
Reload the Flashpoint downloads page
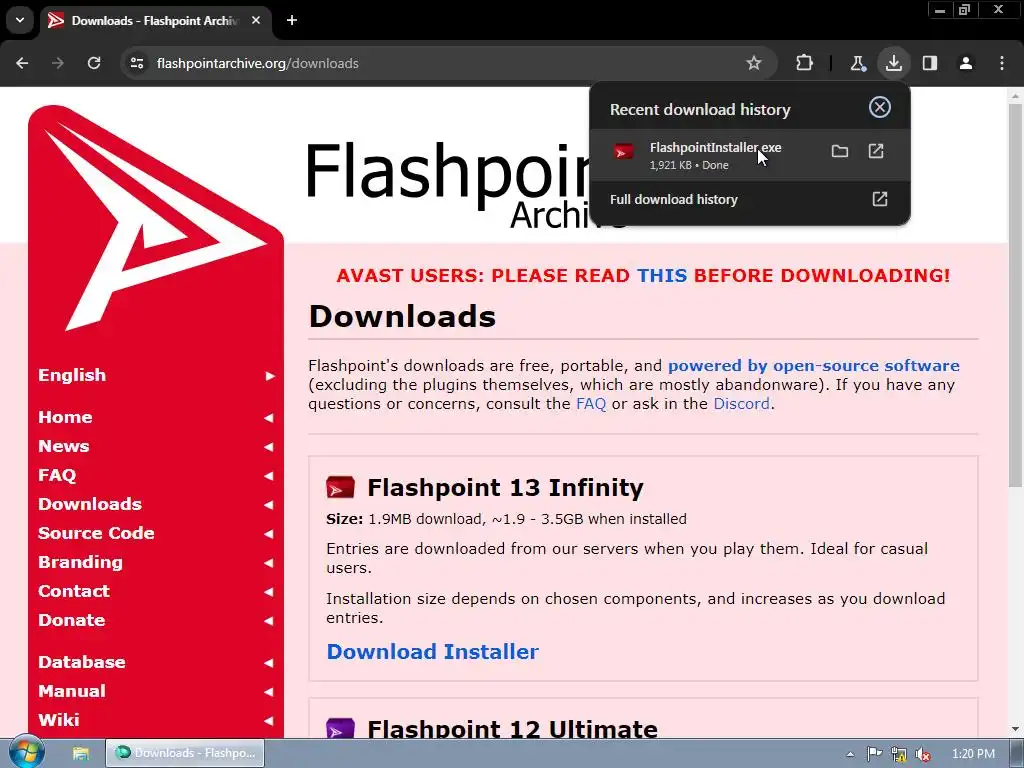pos(94,63)
